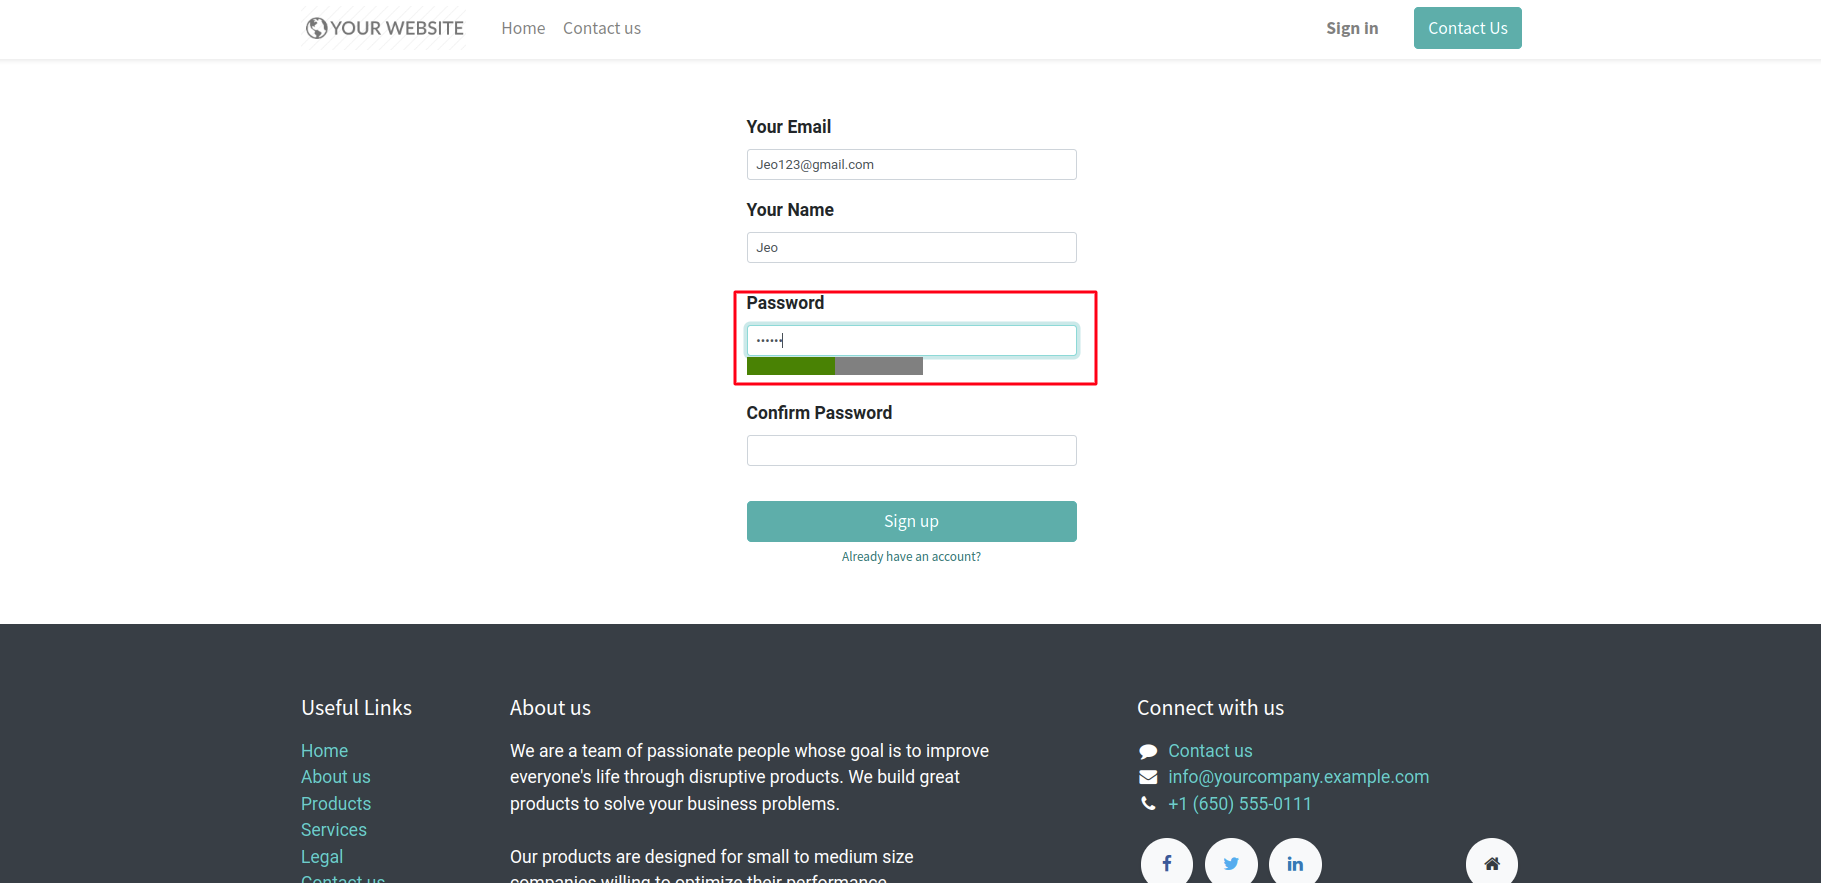Click the "Already have an account?" link
1821x883 pixels.
[x=911, y=557]
